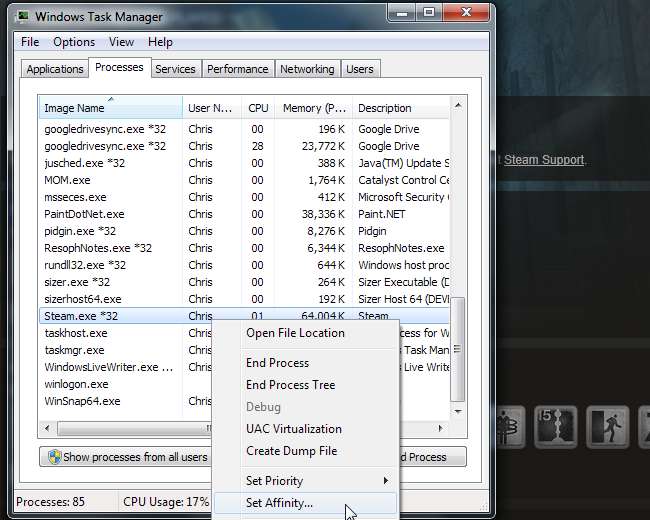Select the PaintDotNet.exe process row
The width and height of the screenshot is (650, 520).
84,214
